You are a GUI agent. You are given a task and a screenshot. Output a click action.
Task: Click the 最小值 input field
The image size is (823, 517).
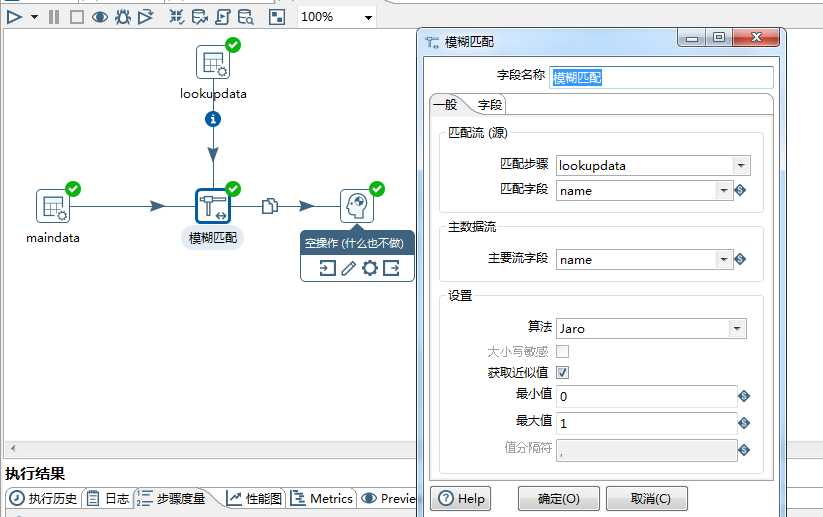(647, 396)
